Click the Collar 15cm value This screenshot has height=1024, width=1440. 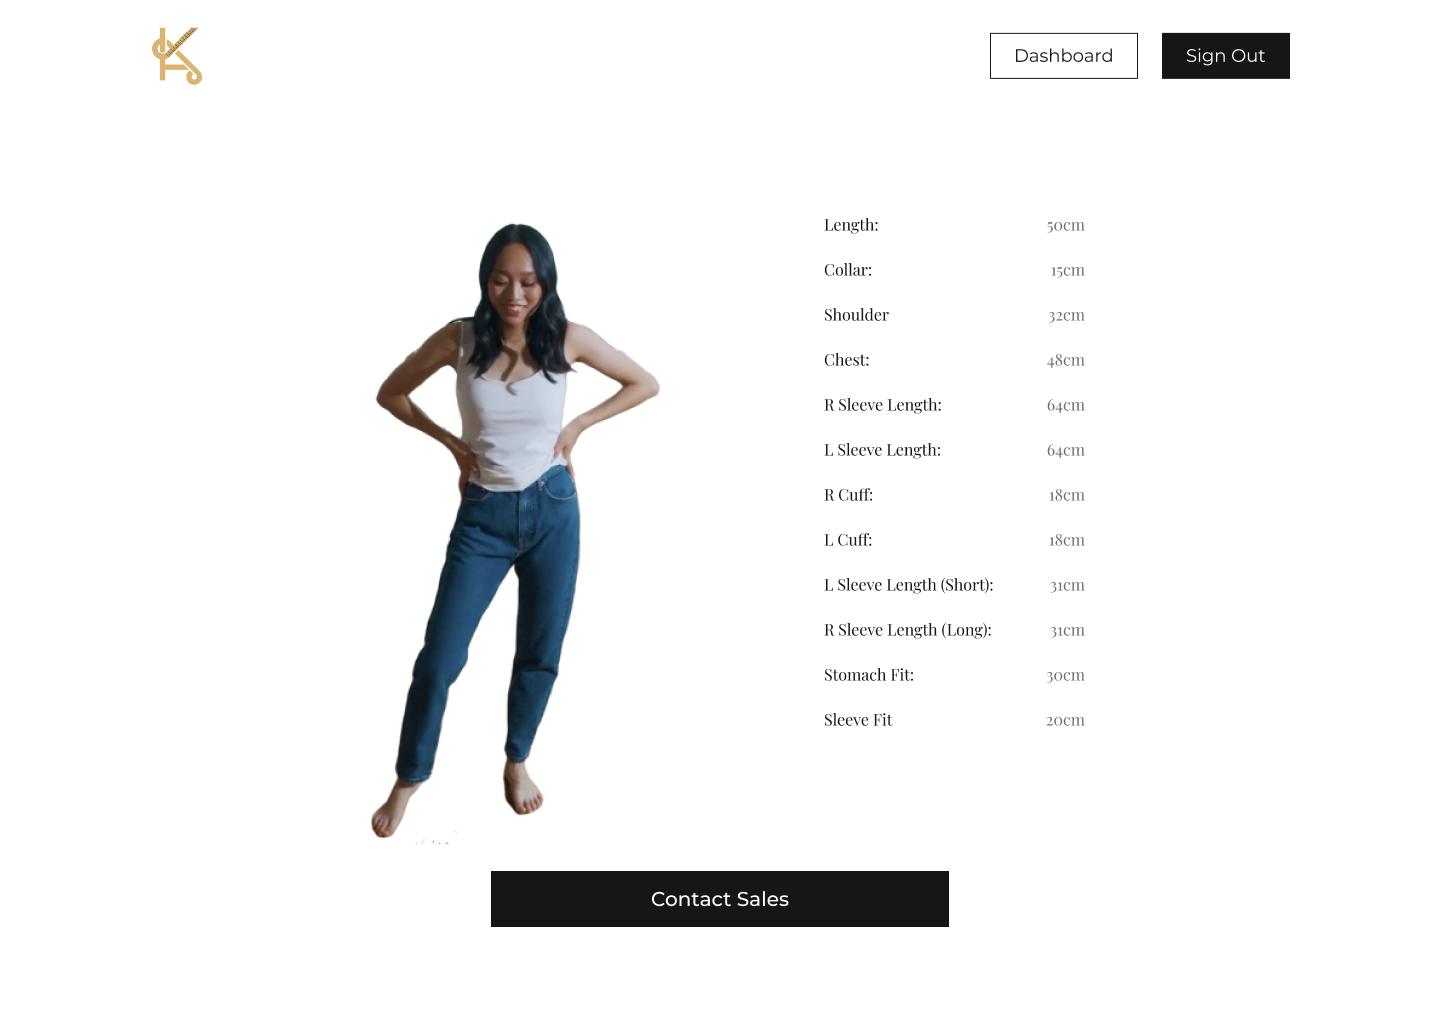pyautogui.click(x=1067, y=270)
